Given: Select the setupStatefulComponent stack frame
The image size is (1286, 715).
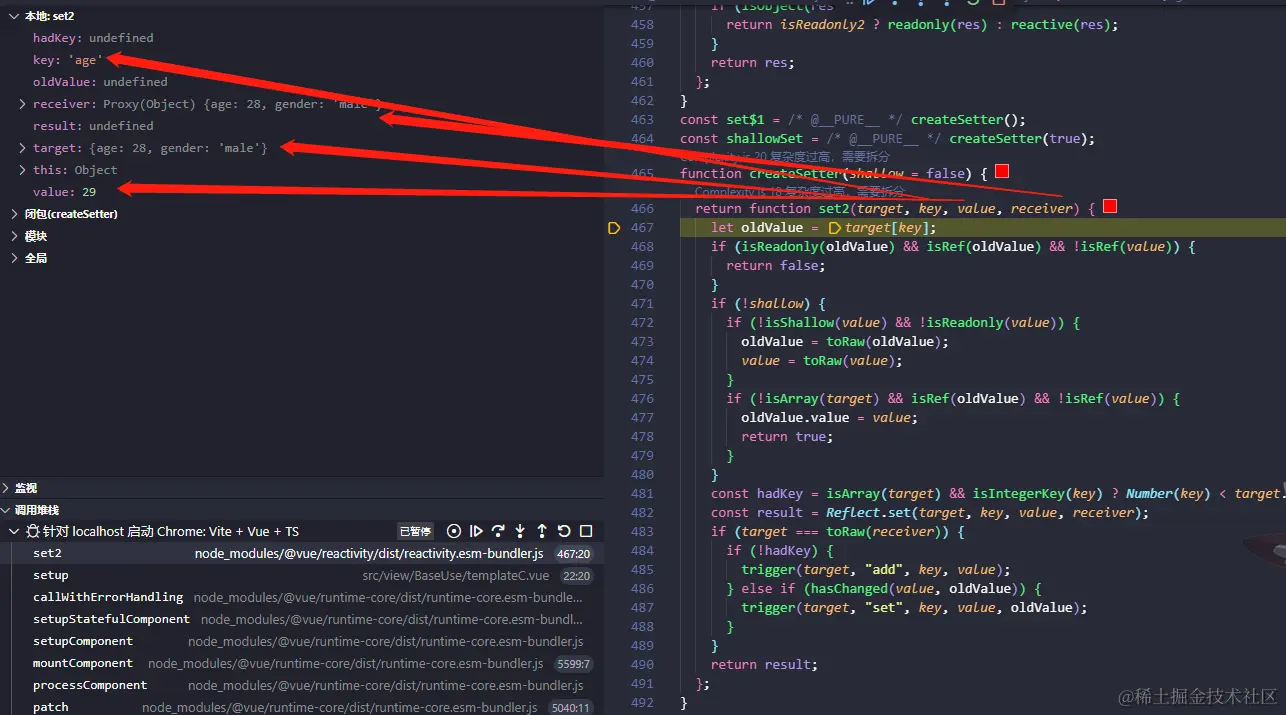Looking at the screenshot, I should coord(301,619).
